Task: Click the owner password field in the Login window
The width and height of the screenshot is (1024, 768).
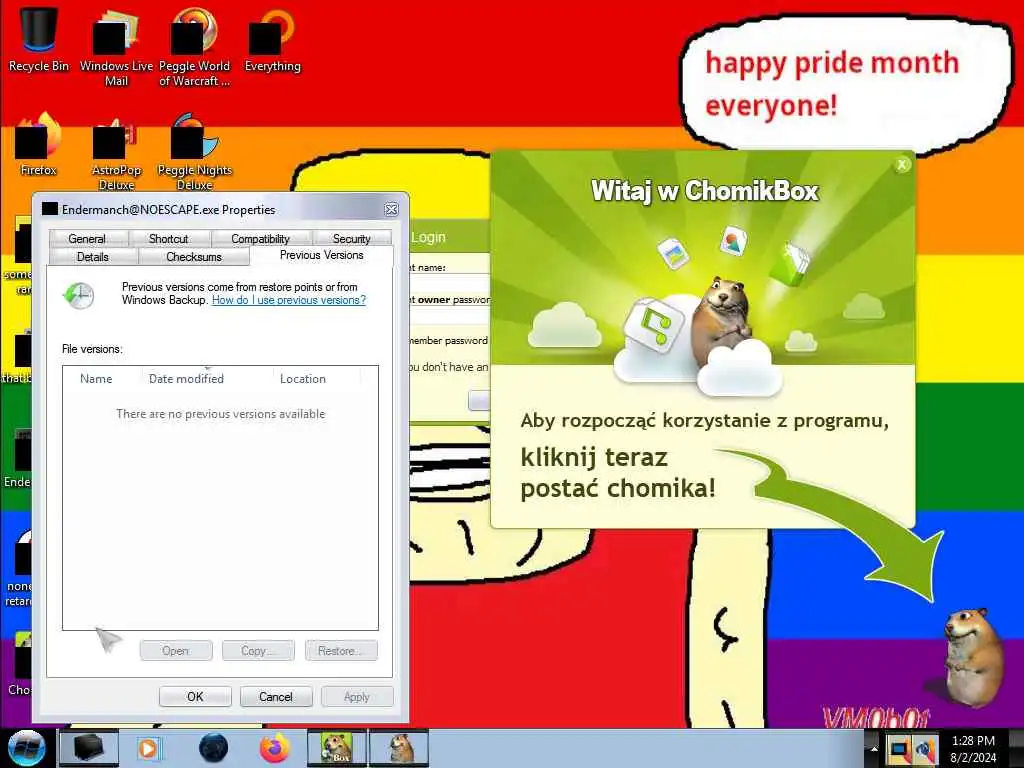Action: tap(451, 316)
